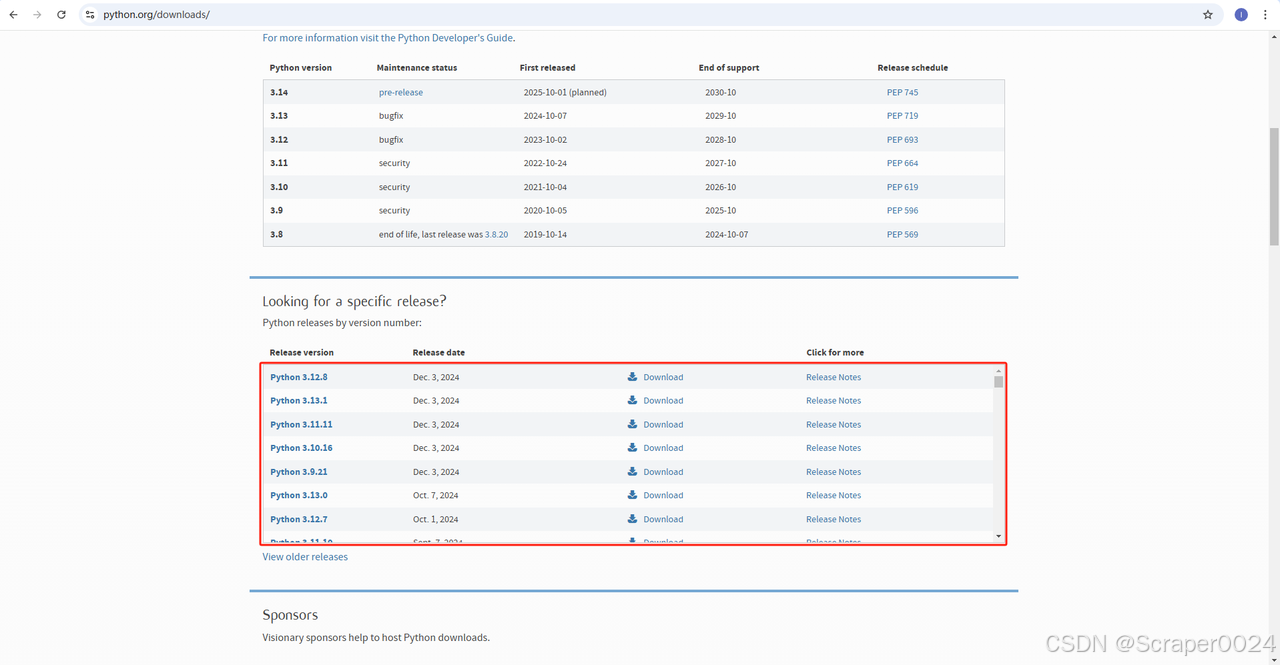Click the release list scrollbar up arrow

(998, 370)
